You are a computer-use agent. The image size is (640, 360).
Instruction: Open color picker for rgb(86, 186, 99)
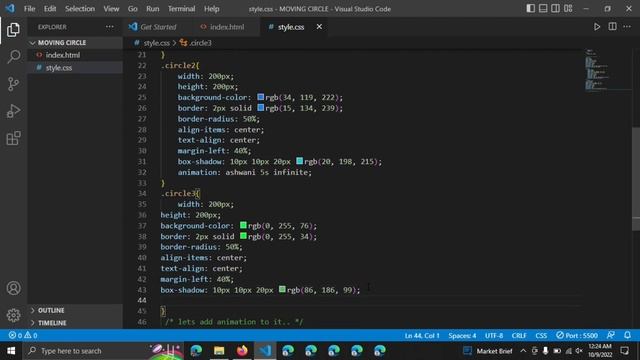(282, 289)
